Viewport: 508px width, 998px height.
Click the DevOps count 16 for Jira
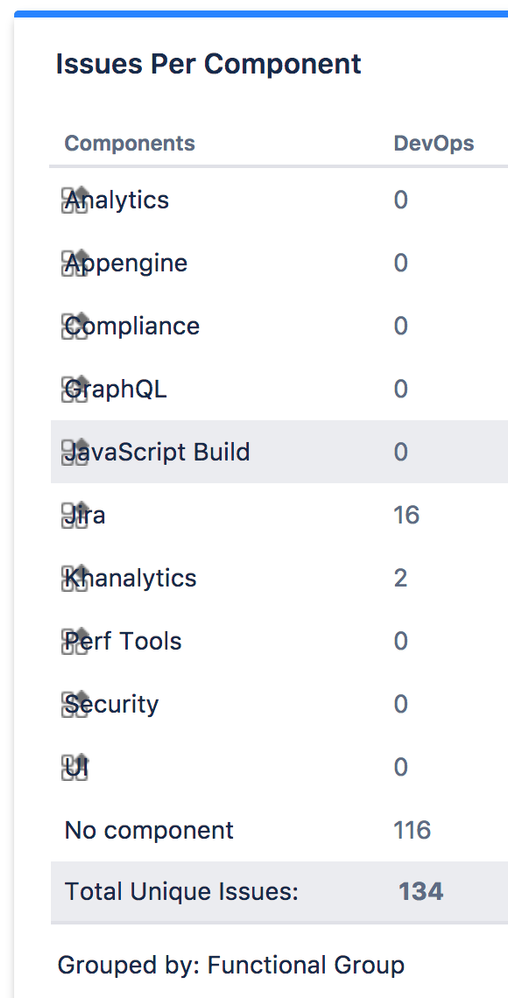coord(407,515)
